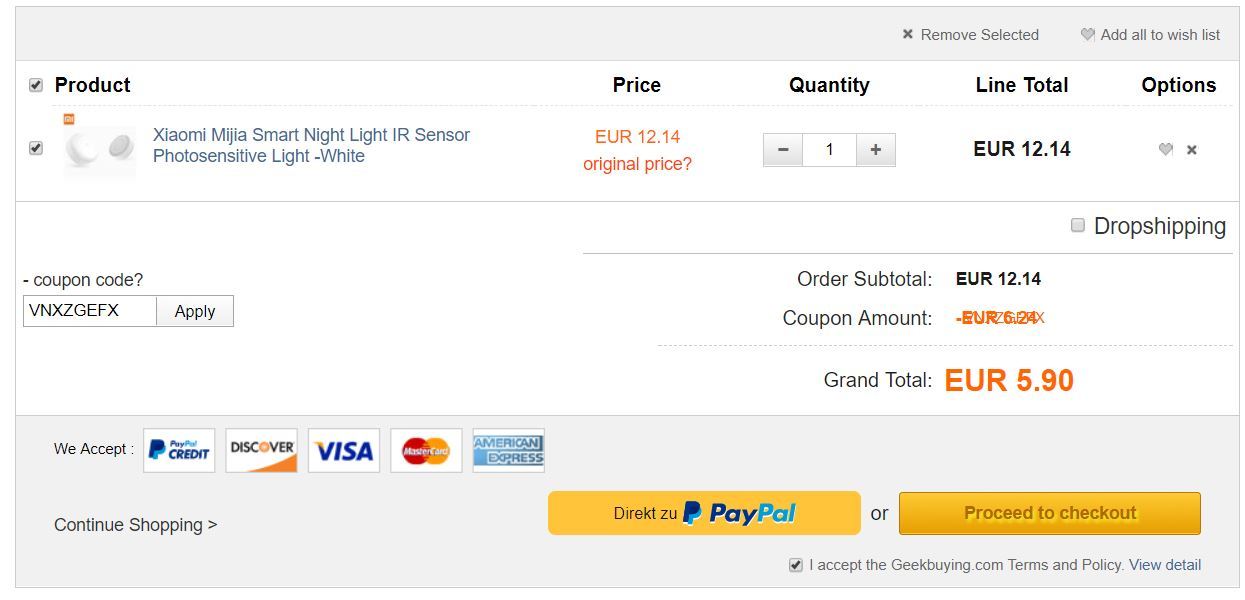Click Proceed to checkout button
The width and height of the screenshot is (1245, 600).
1050,513
